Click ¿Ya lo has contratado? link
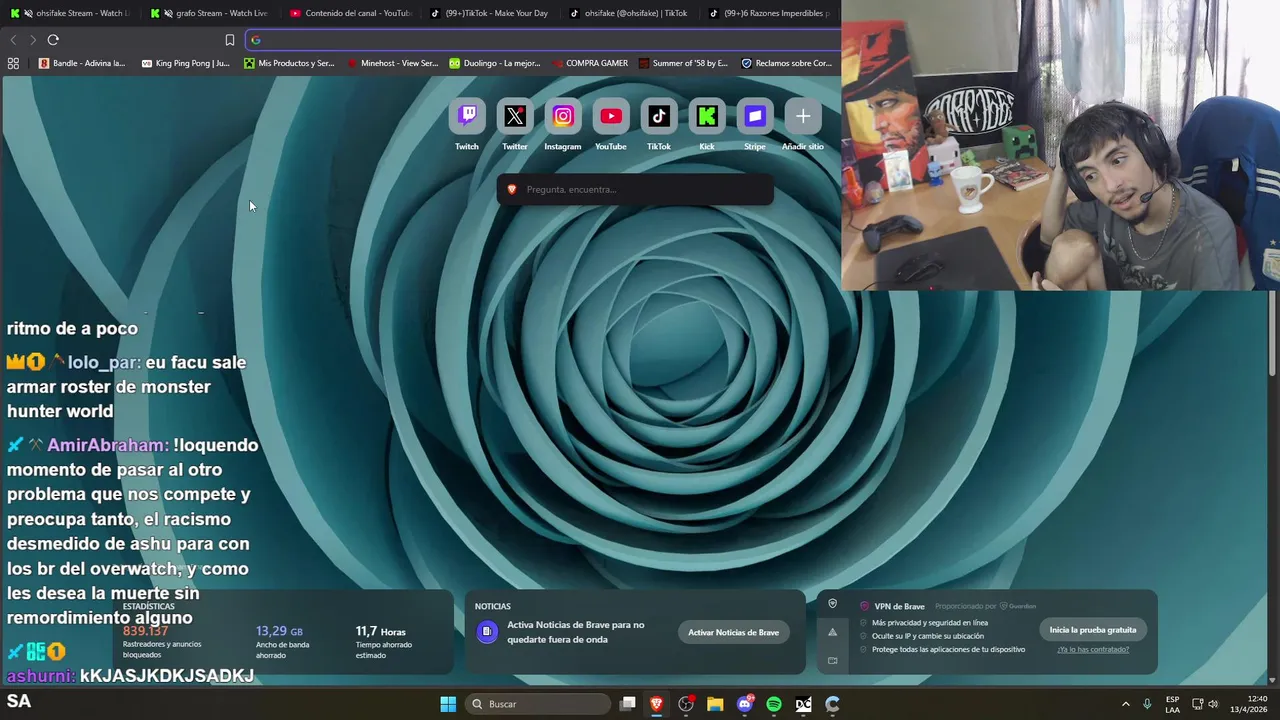 click(1093, 649)
